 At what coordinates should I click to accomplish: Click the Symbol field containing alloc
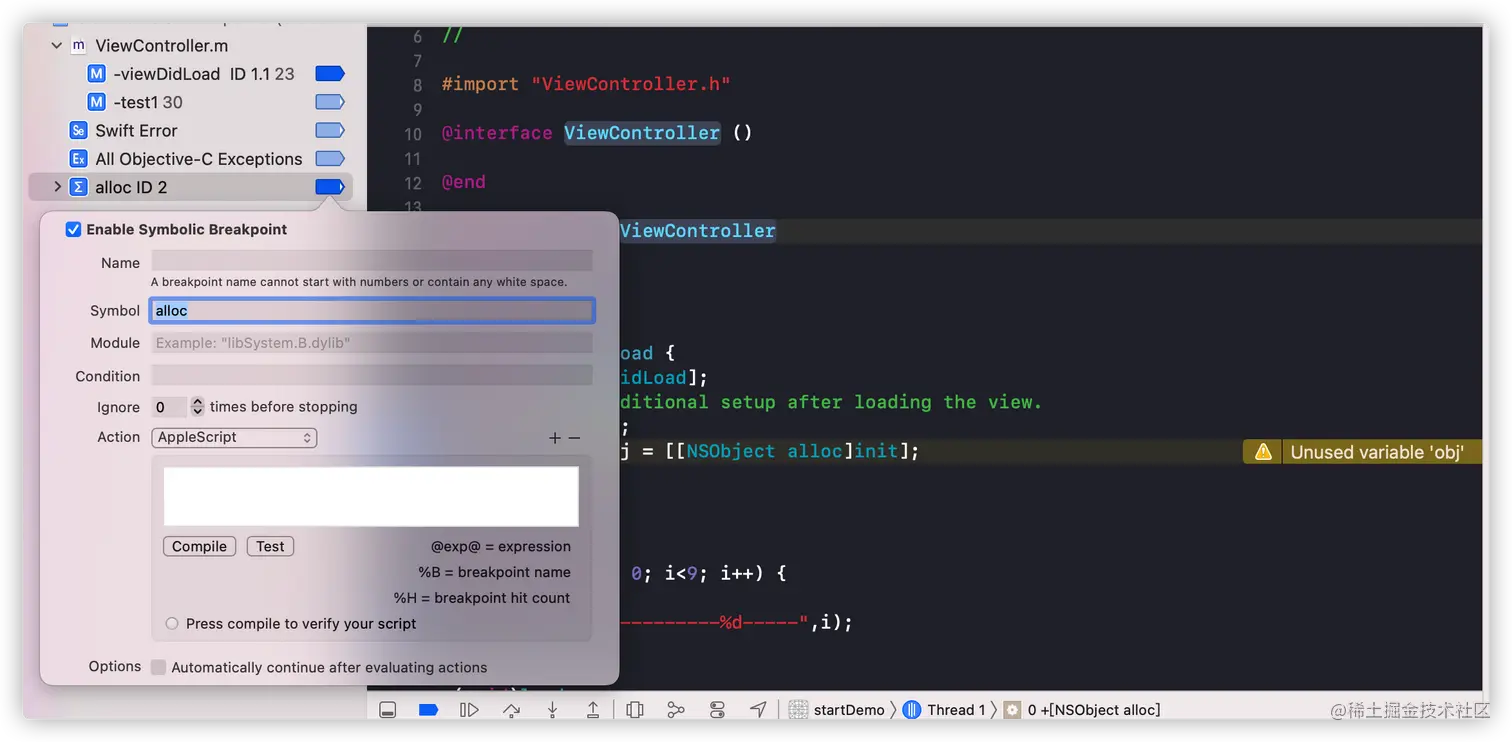click(x=372, y=311)
